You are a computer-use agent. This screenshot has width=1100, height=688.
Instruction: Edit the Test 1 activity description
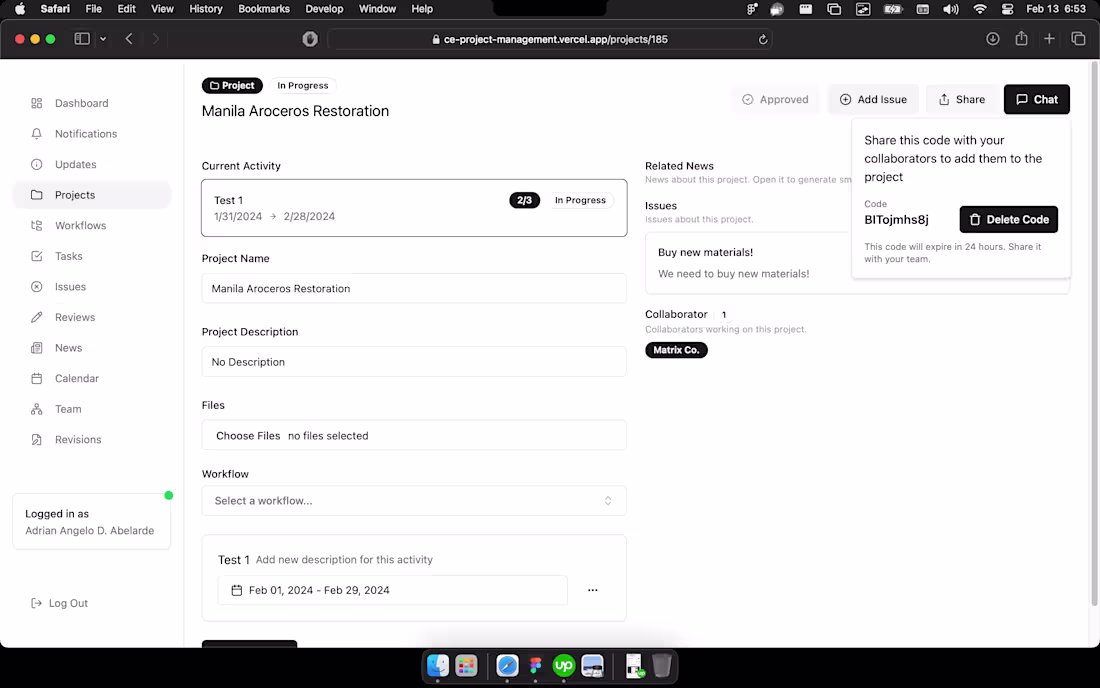point(344,560)
